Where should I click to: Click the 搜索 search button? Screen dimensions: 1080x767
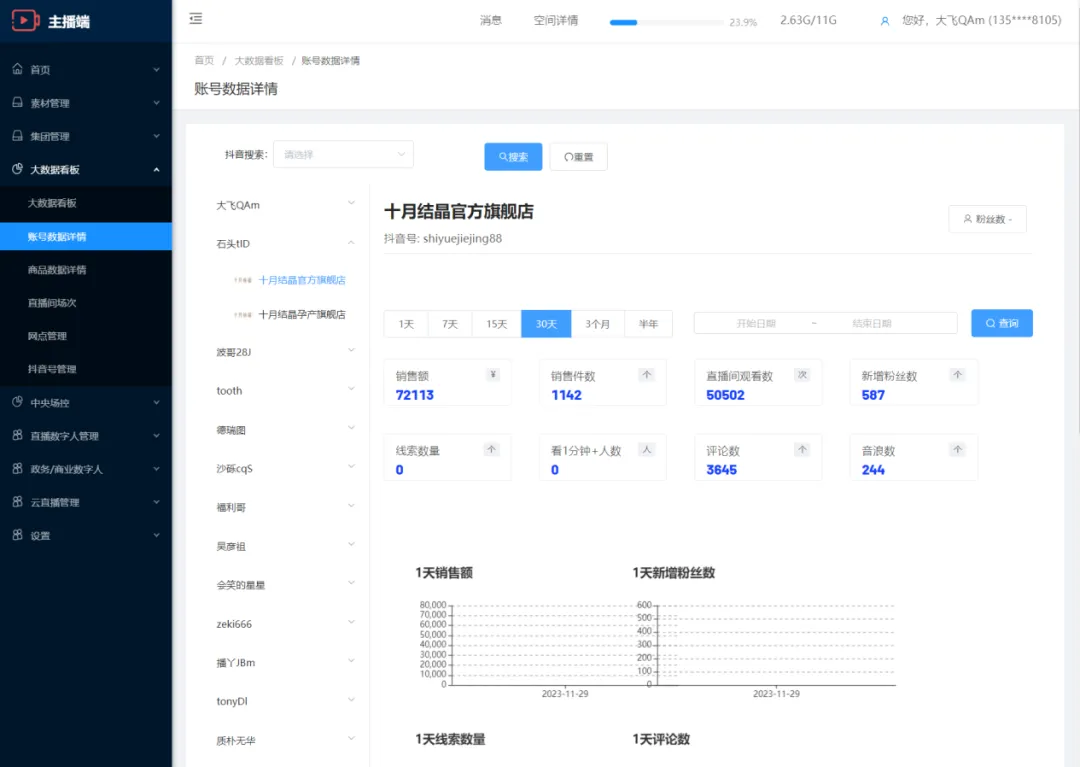(512, 156)
